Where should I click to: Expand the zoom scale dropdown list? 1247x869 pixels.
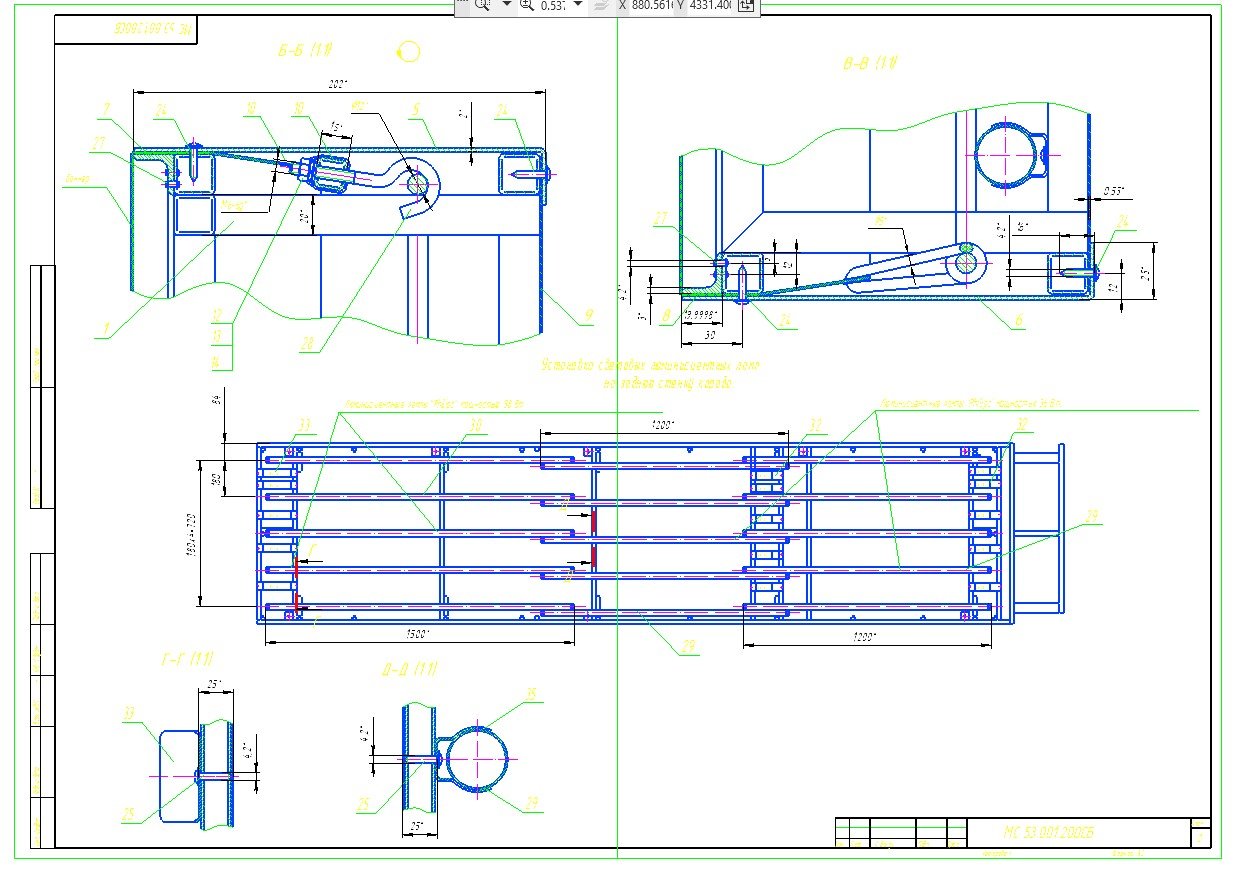click(577, 5)
